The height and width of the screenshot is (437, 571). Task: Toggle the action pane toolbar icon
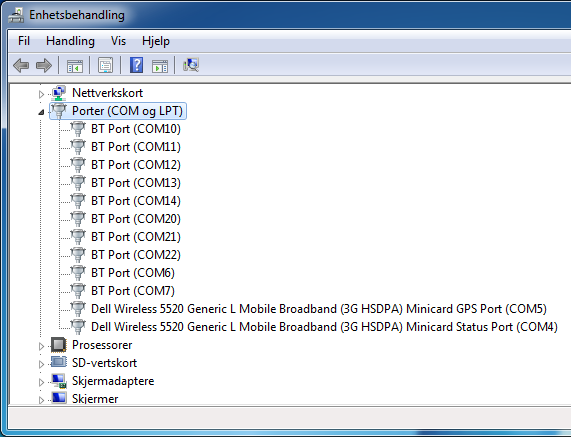[160, 66]
